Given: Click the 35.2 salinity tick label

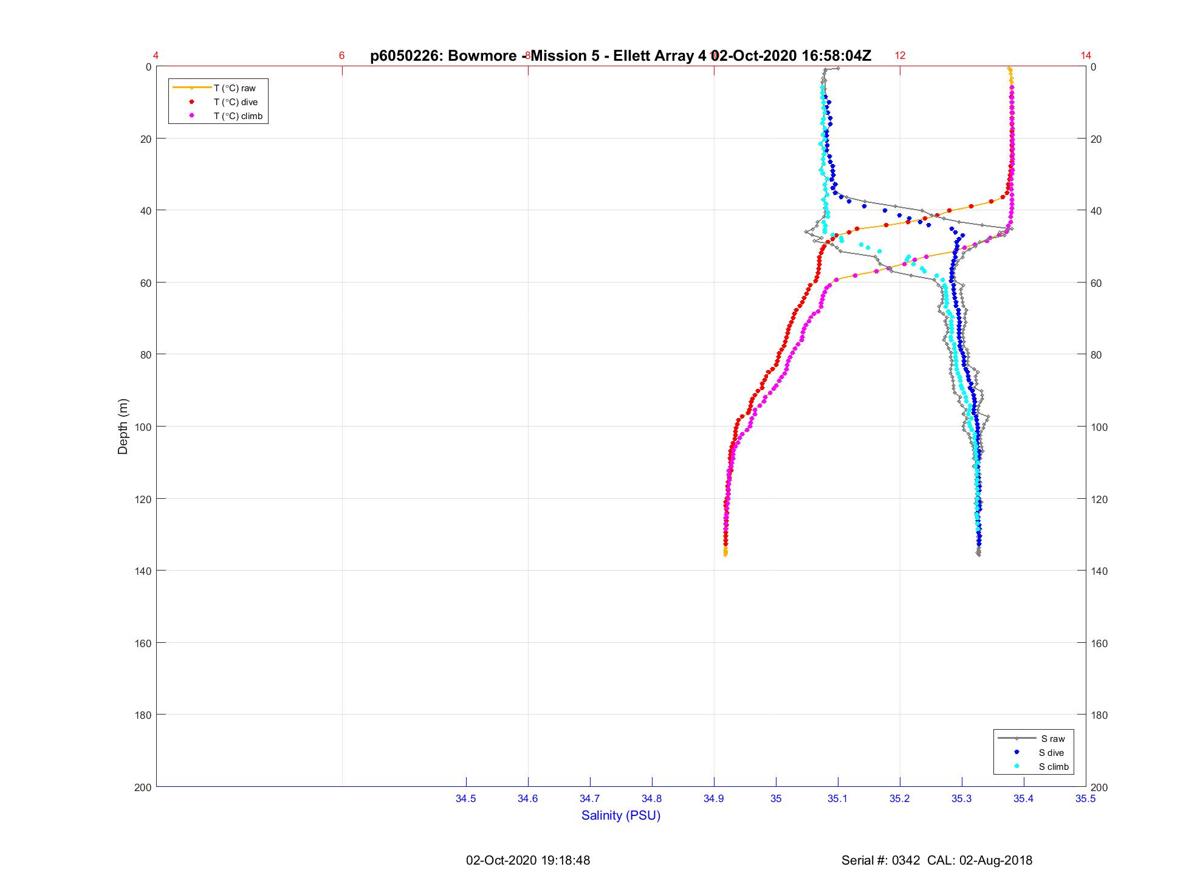Looking at the screenshot, I should [x=900, y=799].
